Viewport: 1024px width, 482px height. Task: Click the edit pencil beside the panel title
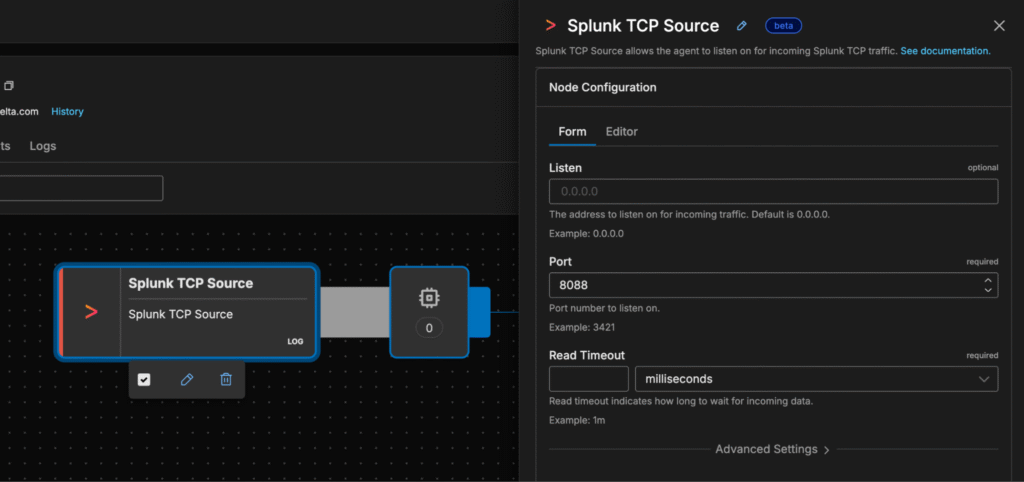741,26
